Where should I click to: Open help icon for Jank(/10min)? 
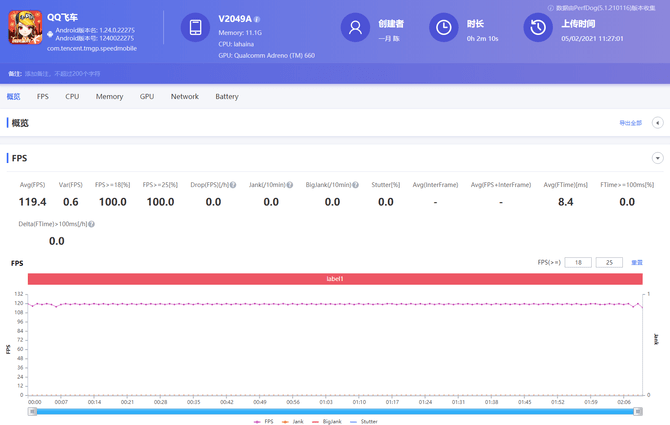click(x=290, y=185)
